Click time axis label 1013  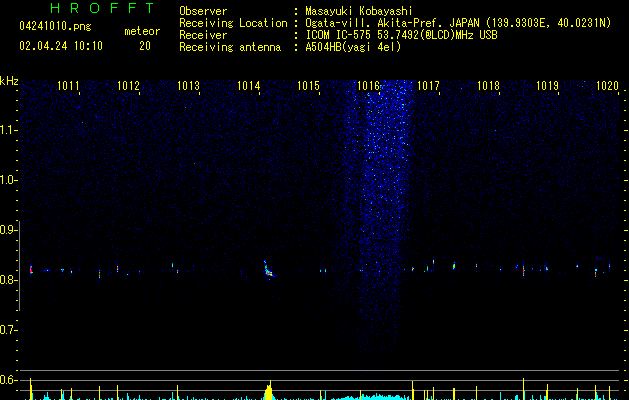pyautogui.click(x=188, y=86)
